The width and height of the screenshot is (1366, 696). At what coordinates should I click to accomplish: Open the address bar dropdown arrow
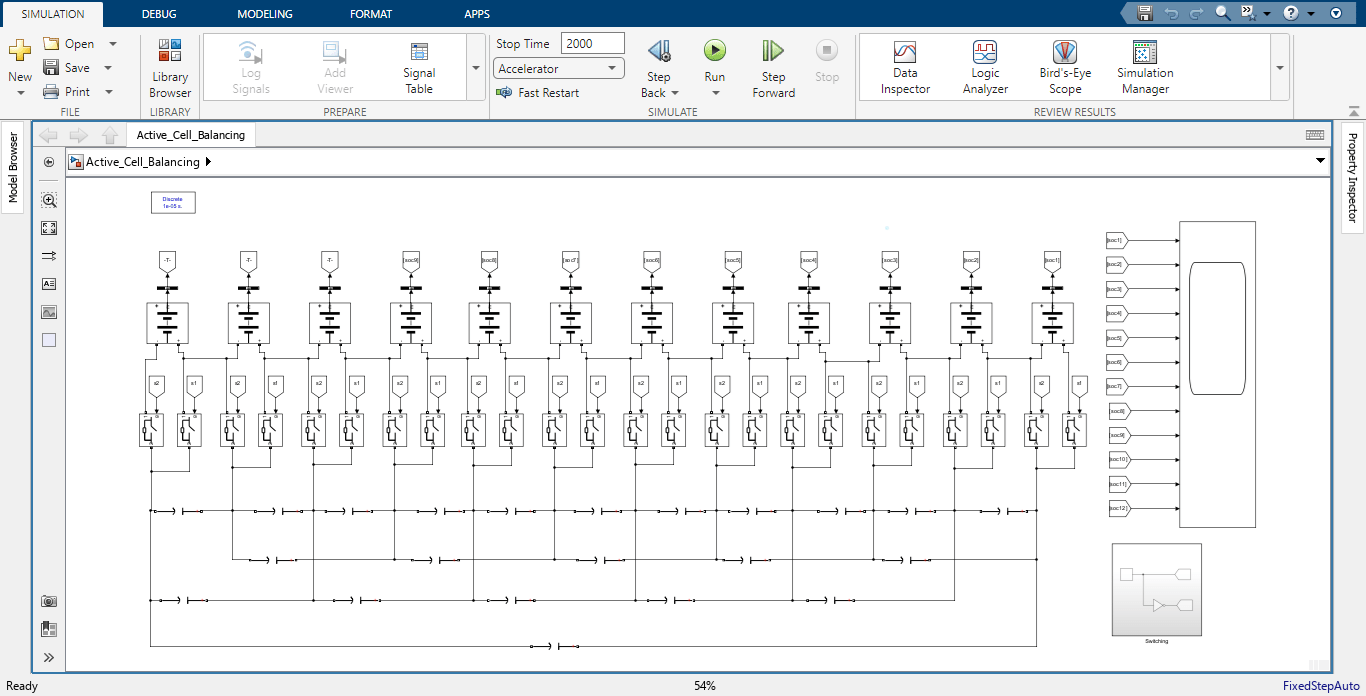[x=1320, y=161]
